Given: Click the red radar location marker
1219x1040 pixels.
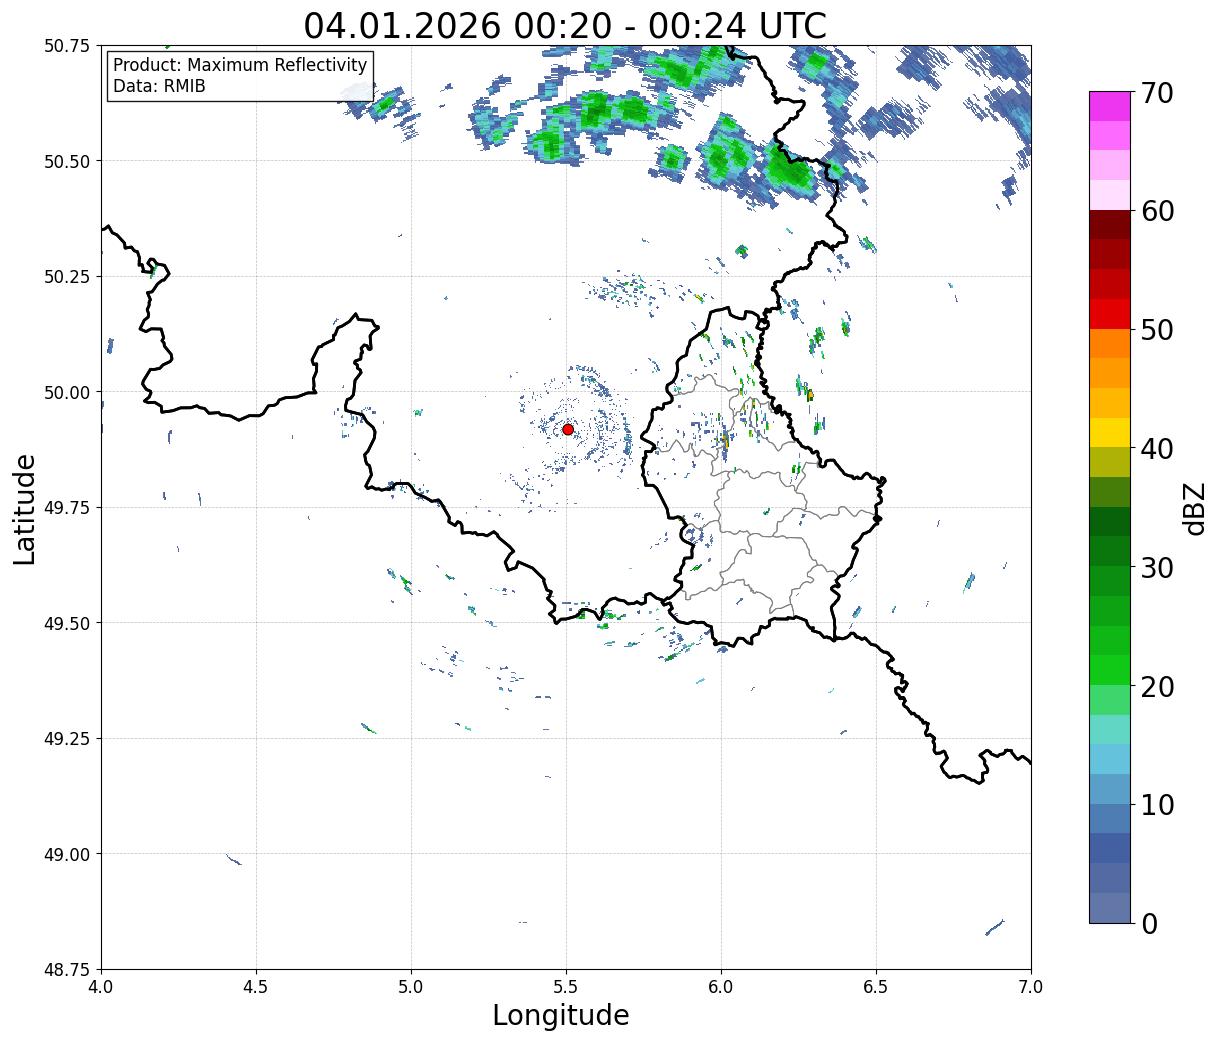Looking at the screenshot, I should (568, 429).
